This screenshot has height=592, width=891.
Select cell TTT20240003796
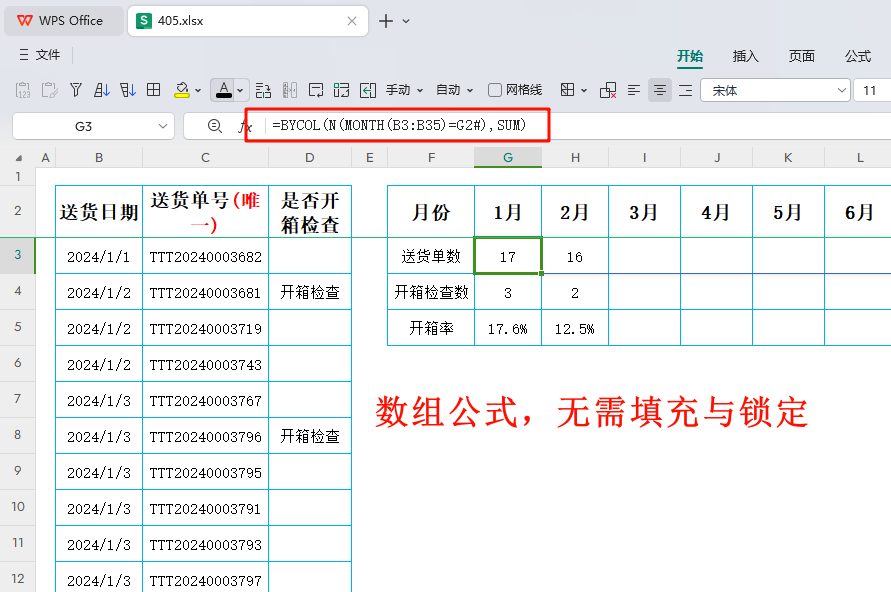[205, 436]
